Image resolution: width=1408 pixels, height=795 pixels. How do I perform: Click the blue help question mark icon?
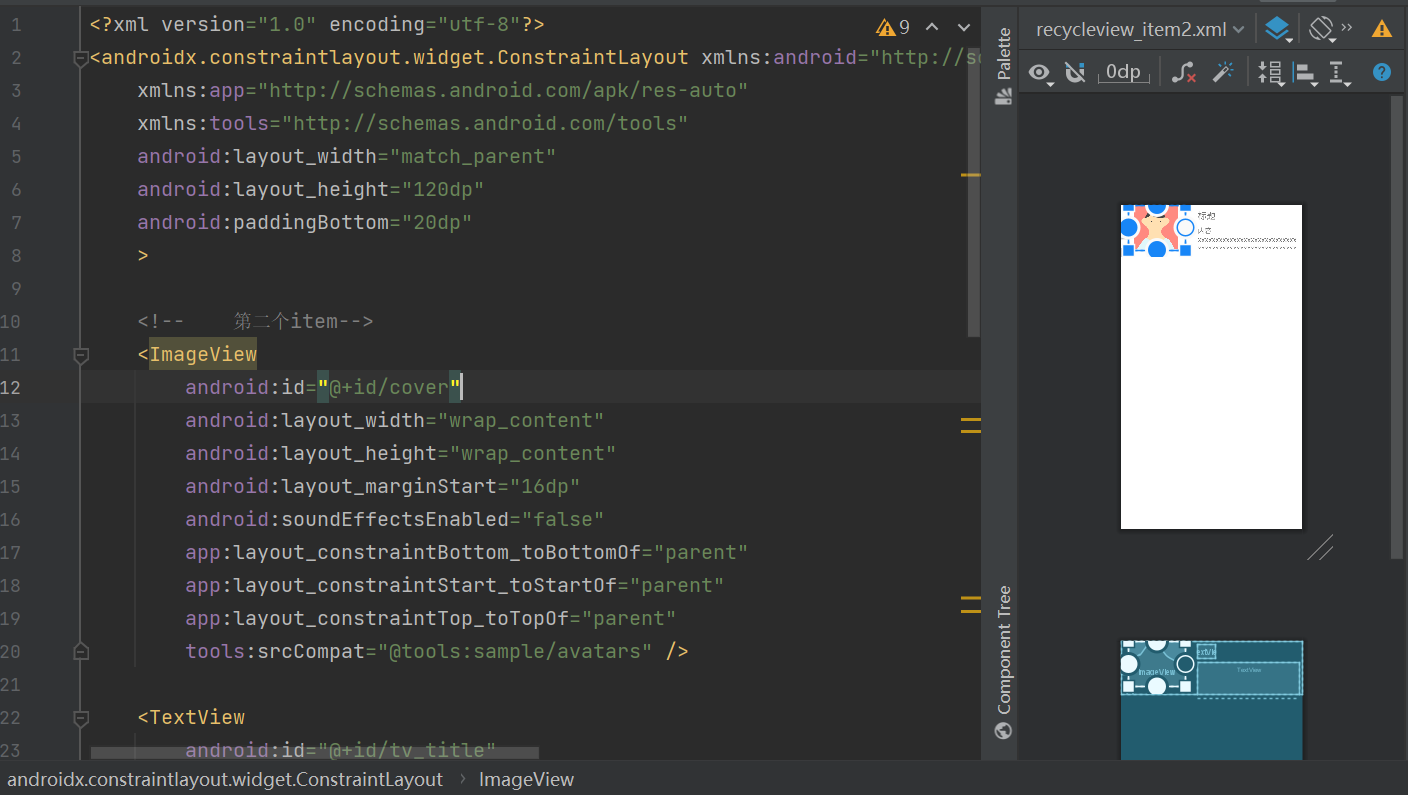click(x=1382, y=72)
